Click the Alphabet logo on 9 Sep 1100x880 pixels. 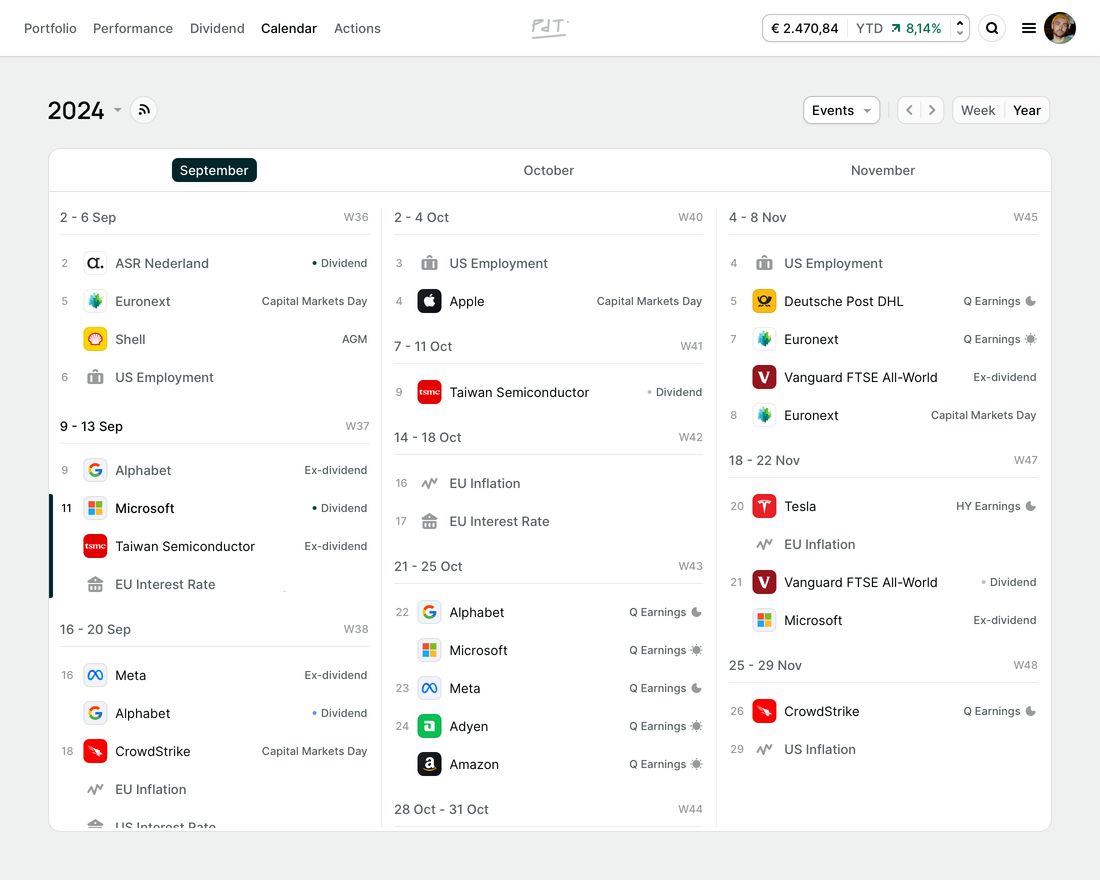[95, 470]
